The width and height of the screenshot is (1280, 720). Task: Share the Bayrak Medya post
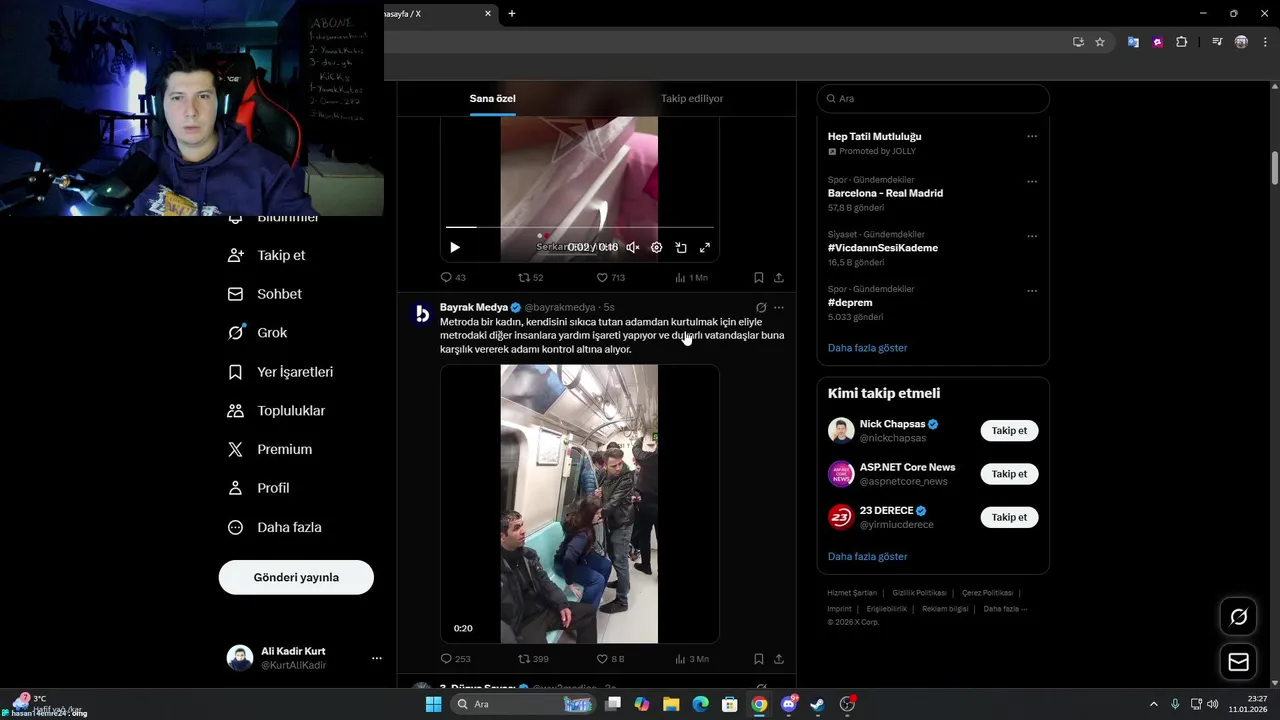(x=779, y=659)
